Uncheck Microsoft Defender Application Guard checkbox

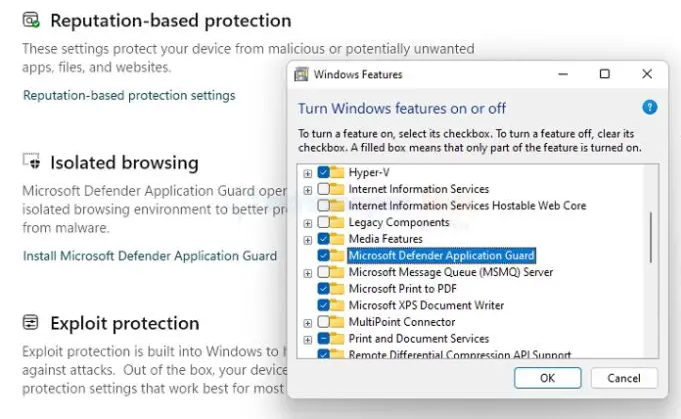324,256
